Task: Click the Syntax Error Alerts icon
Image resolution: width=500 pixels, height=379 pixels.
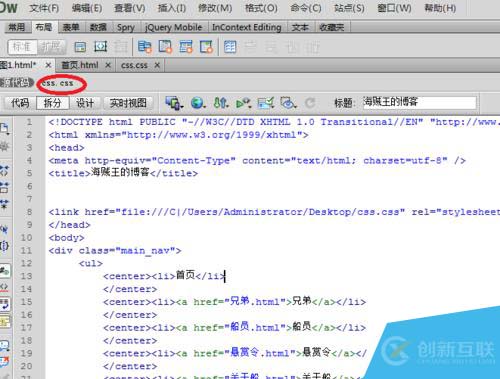Action: tap(4, 322)
